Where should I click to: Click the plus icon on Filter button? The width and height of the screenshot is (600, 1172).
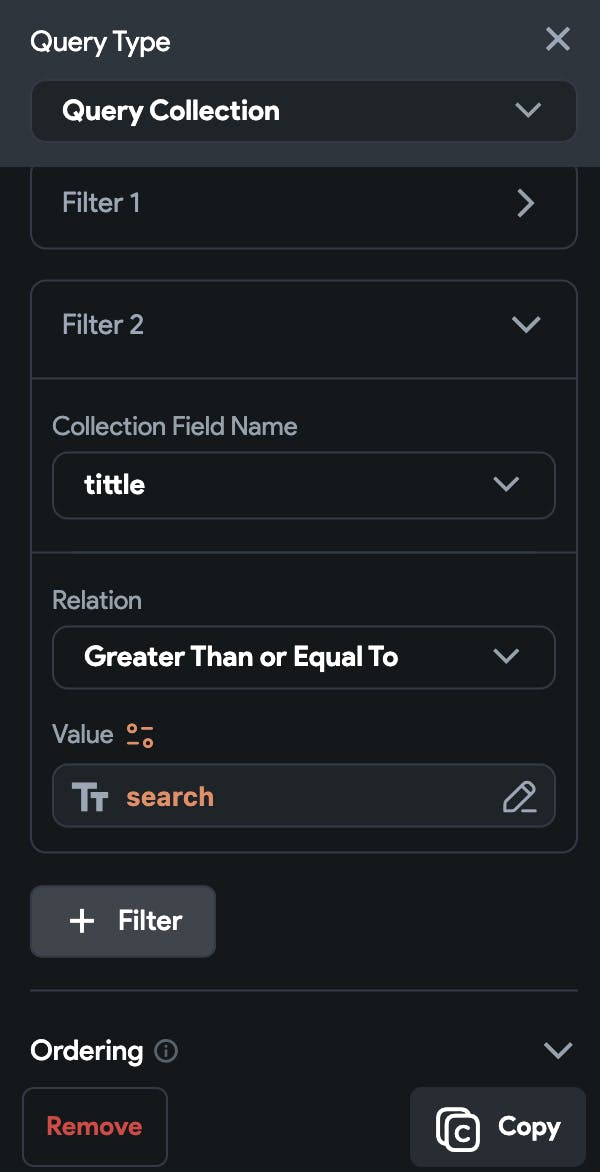click(x=82, y=921)
